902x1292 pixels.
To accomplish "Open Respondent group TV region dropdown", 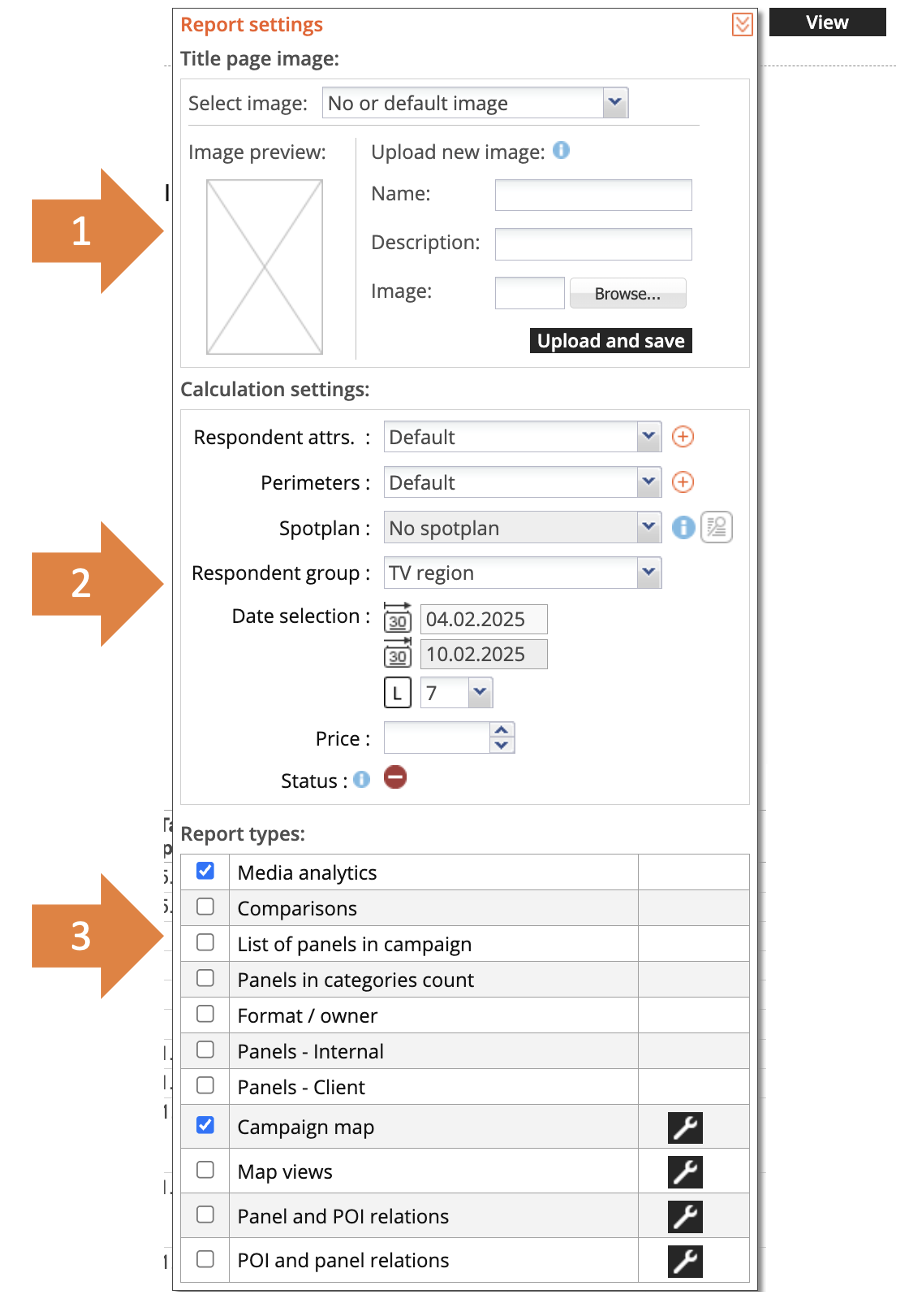I will click(x=523, y=573).
